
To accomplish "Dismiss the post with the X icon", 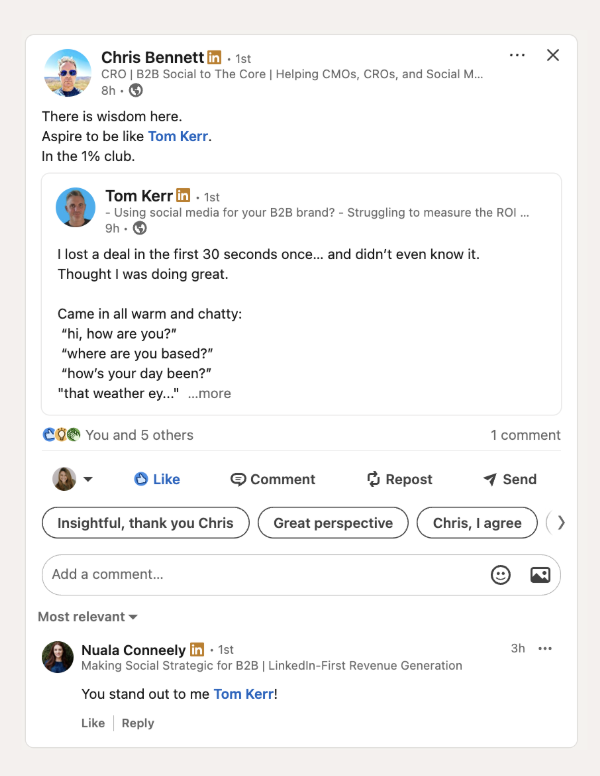I will click(553, 56).
